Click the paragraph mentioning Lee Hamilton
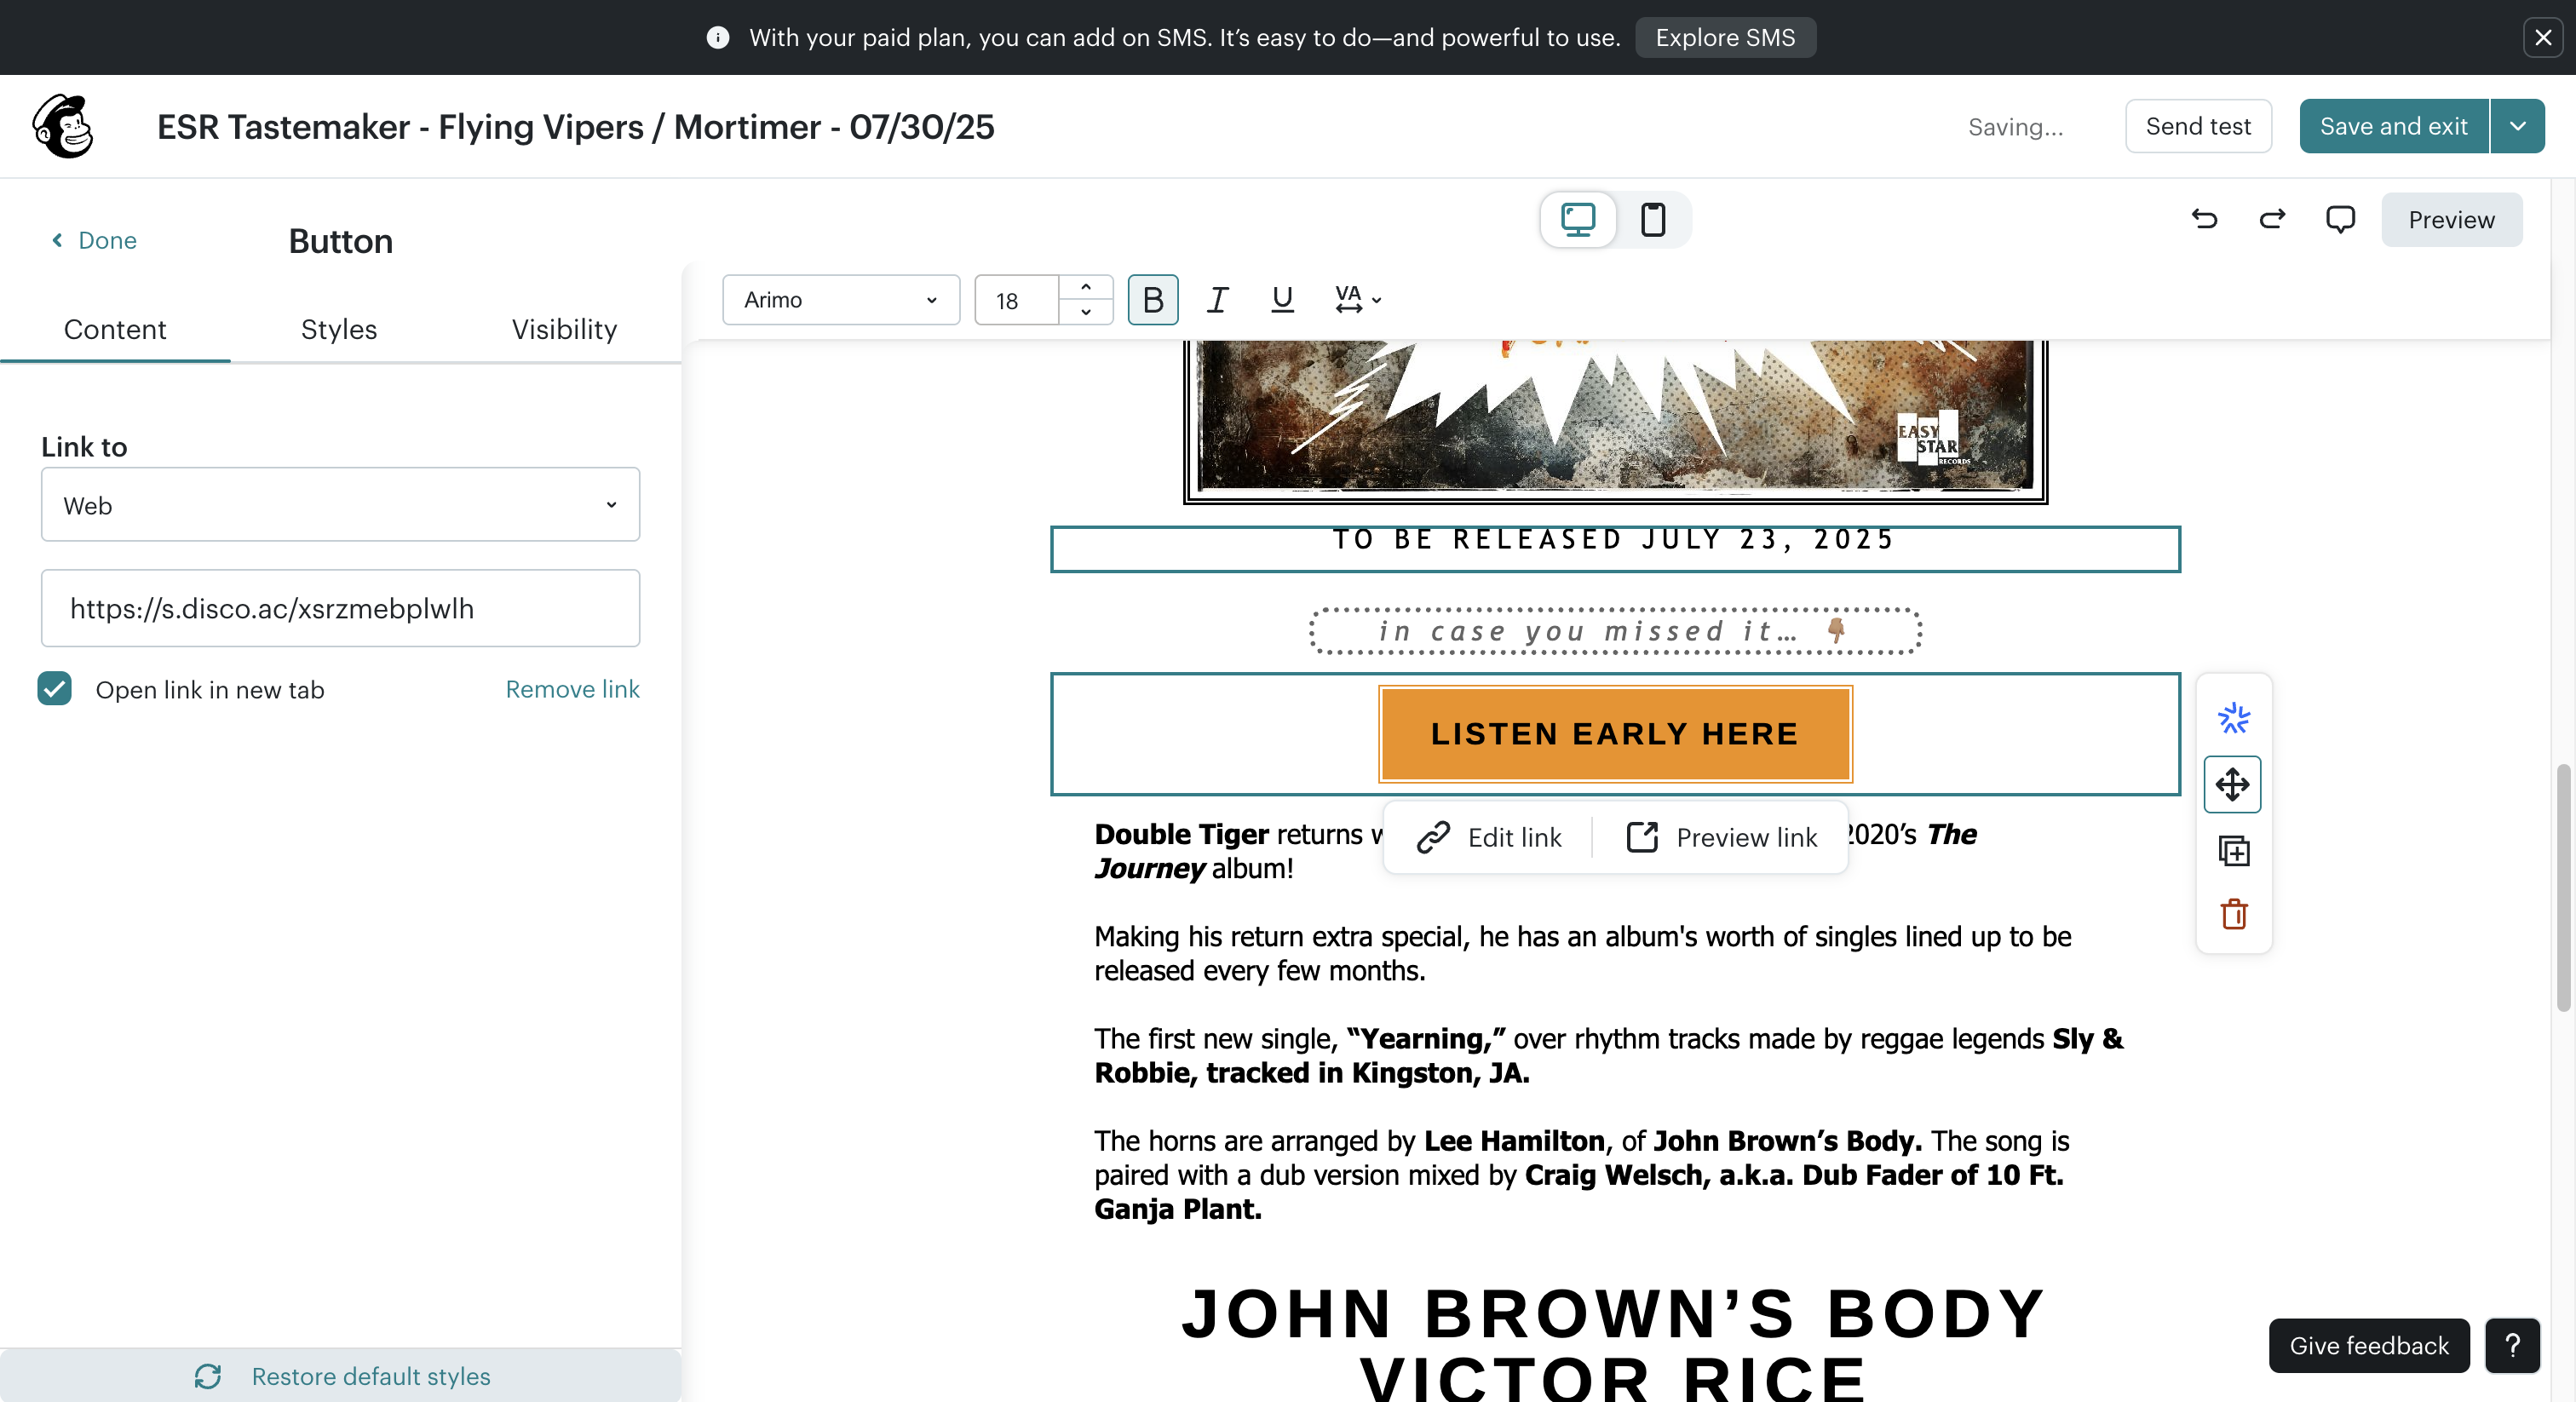The width and height of the screenshot is (2576, 1402). (x=1582, y=1174)
